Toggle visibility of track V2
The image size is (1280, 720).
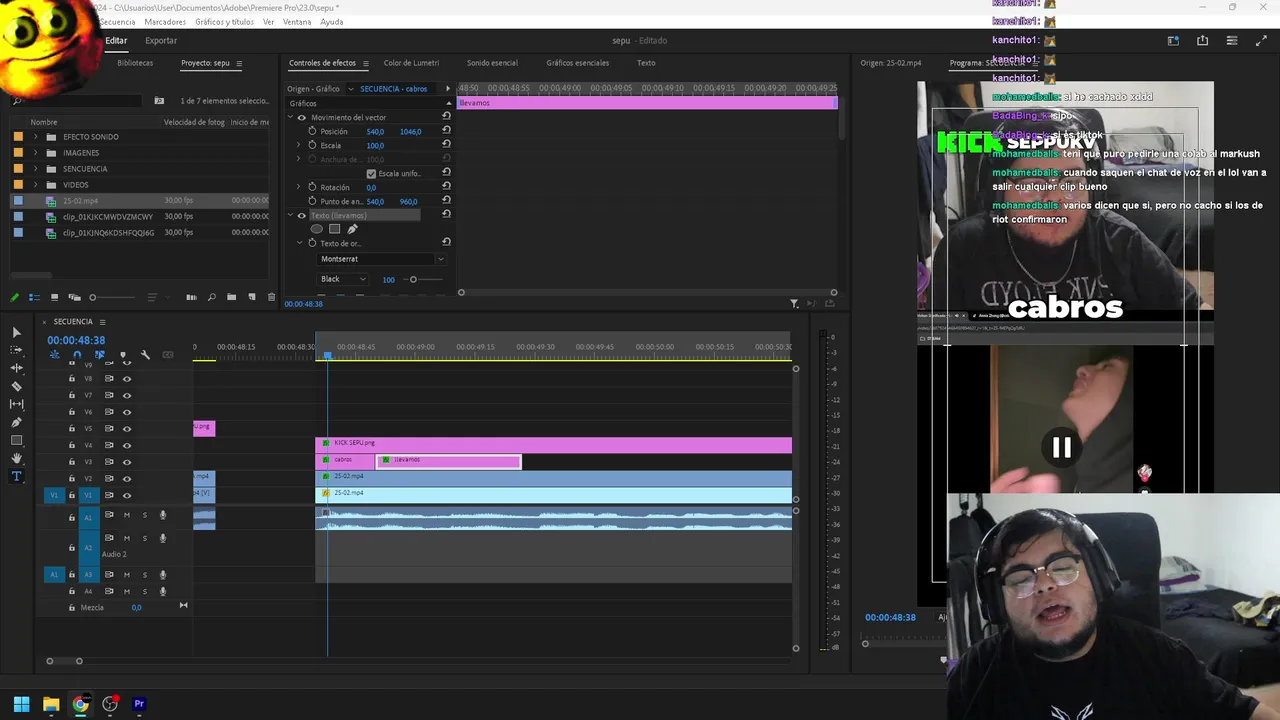pyautogui.click(x=126, y=478)
